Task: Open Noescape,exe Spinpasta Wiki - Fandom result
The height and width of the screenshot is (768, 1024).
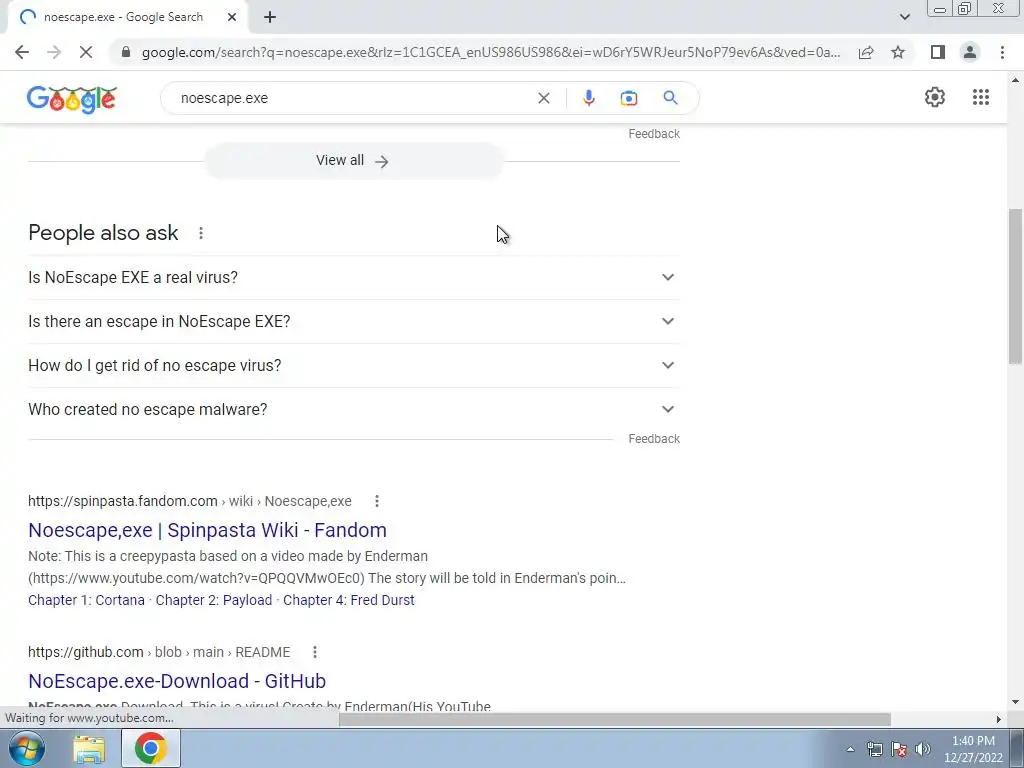Action: pyautogui.click(x=208, y=530)
